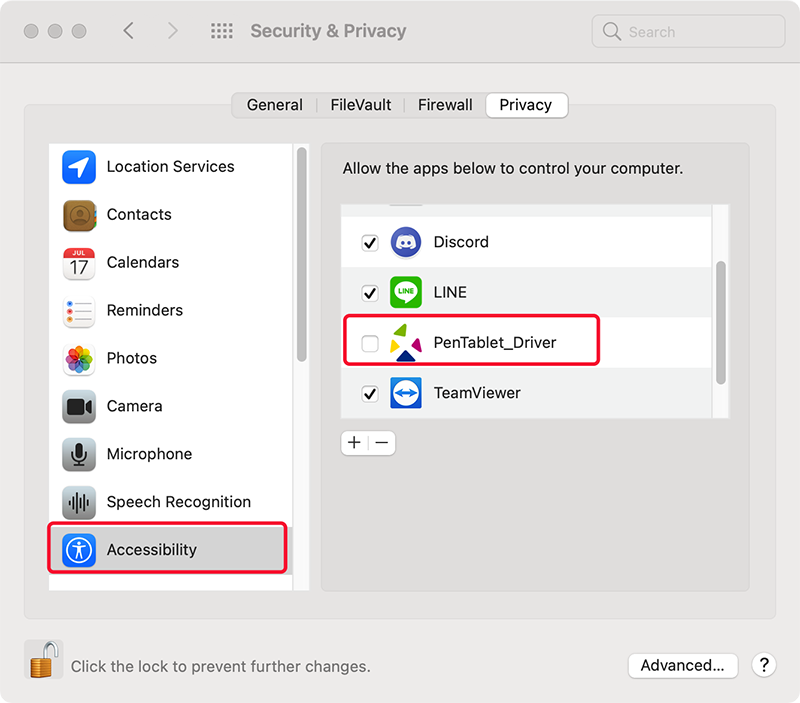Select Location Services in the sidebar
Viewport: 800px width, 703px height.
[x=170, y=167]
